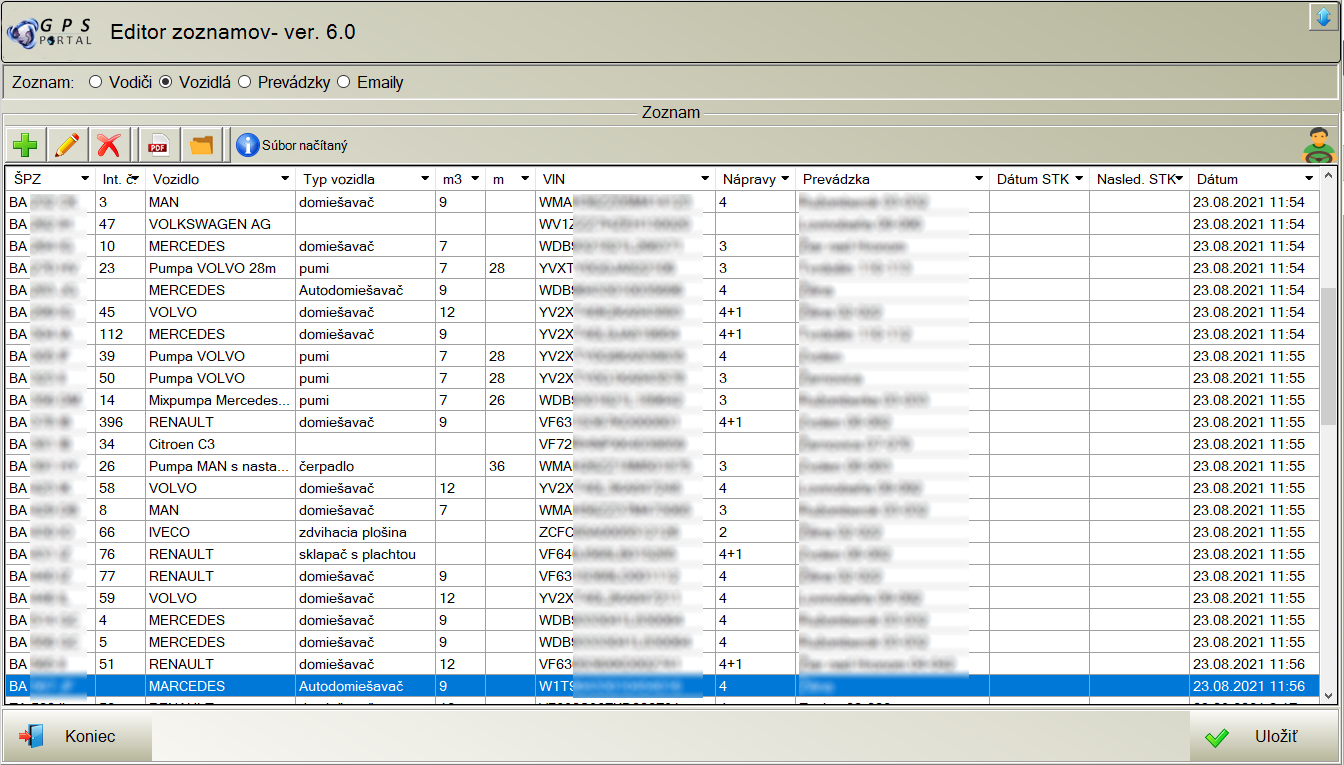Screen dimensions: 1344x765
Task: Click the MARCEDES cell in highlighted row
Action: point(219,686)
